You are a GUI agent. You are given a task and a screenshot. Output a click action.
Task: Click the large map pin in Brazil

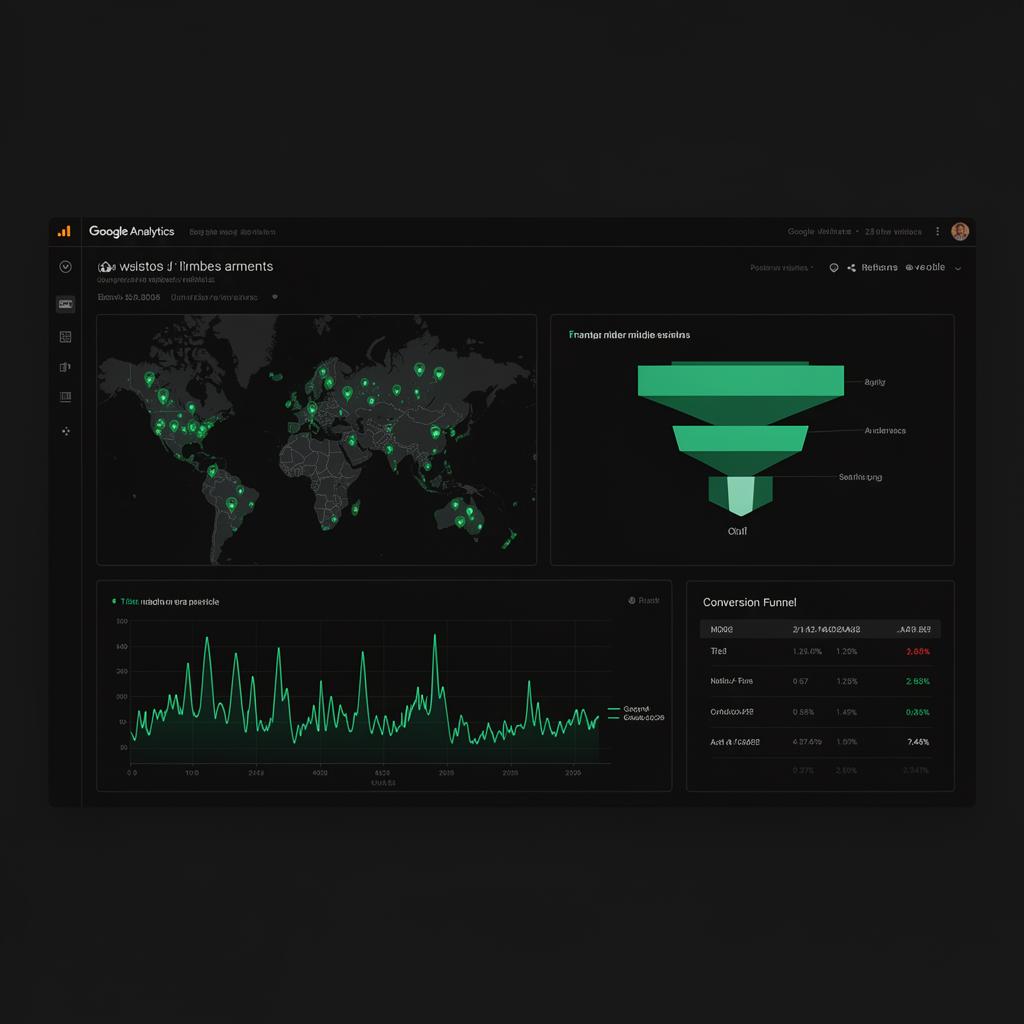point(231,504)
